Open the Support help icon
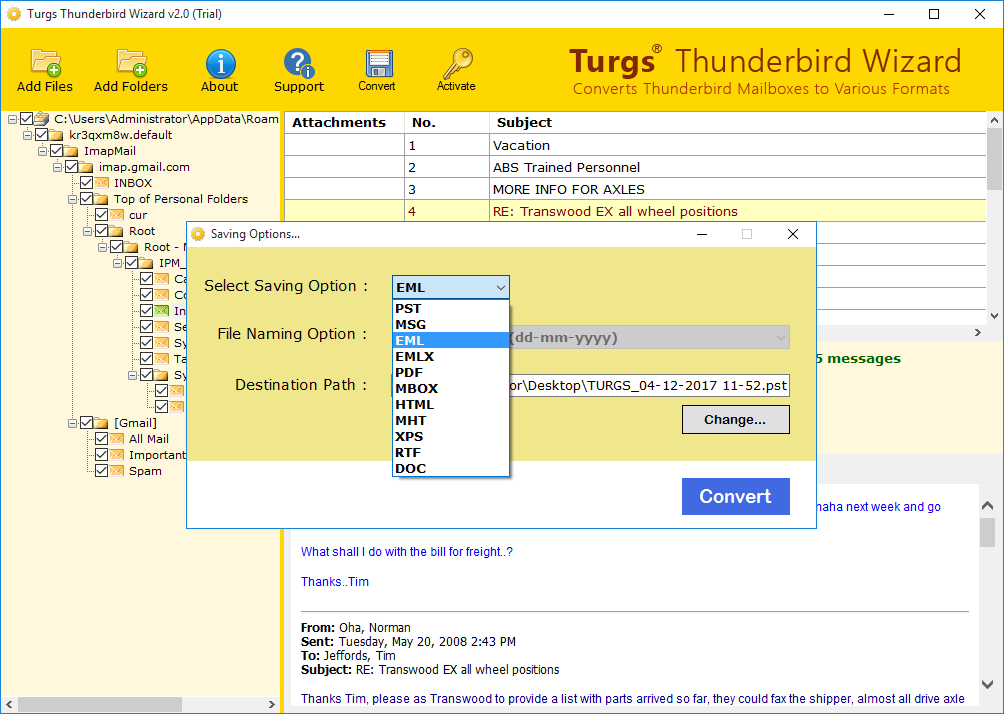 pos(298,63)
